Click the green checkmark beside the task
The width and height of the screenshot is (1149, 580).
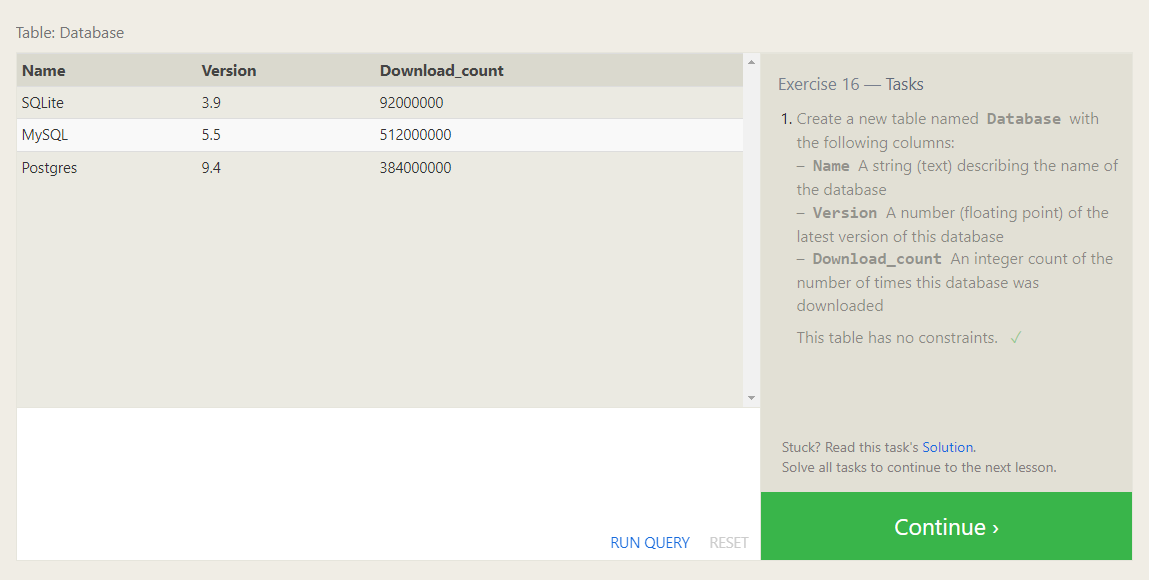tap(1015, 338)
